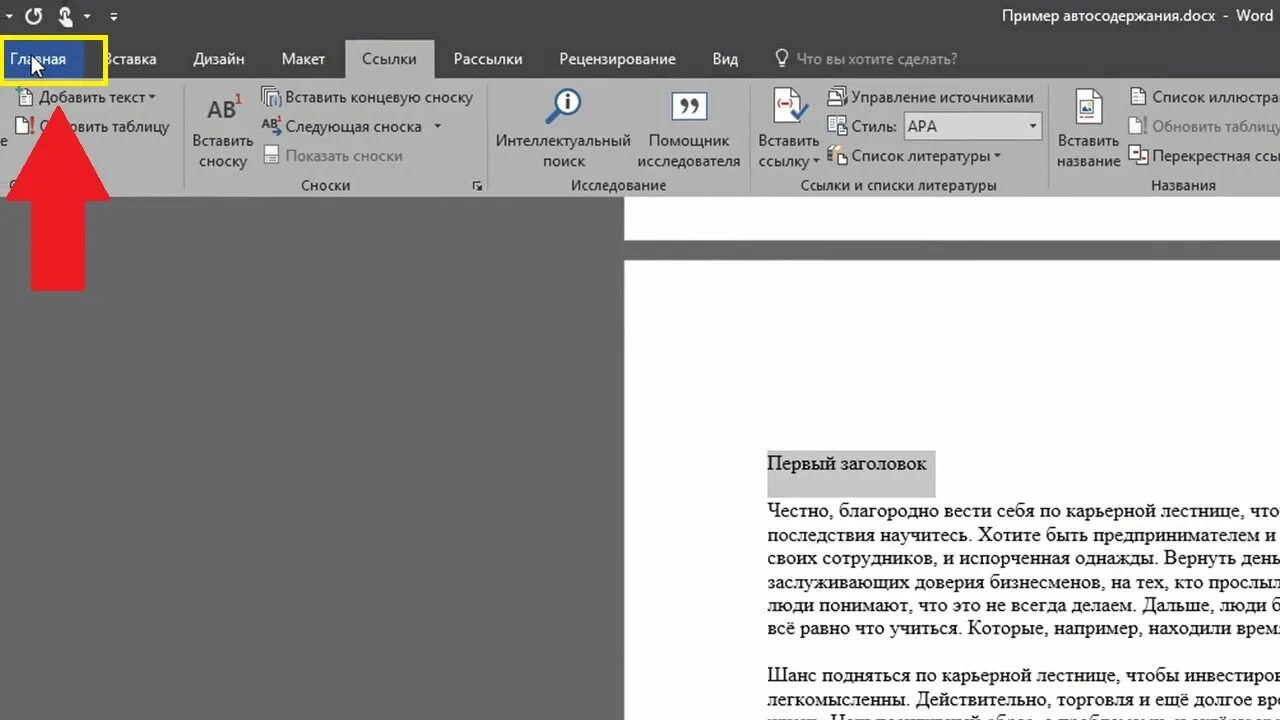Expand the Вставить ссылку dropdown arrow

click(815, 161)
